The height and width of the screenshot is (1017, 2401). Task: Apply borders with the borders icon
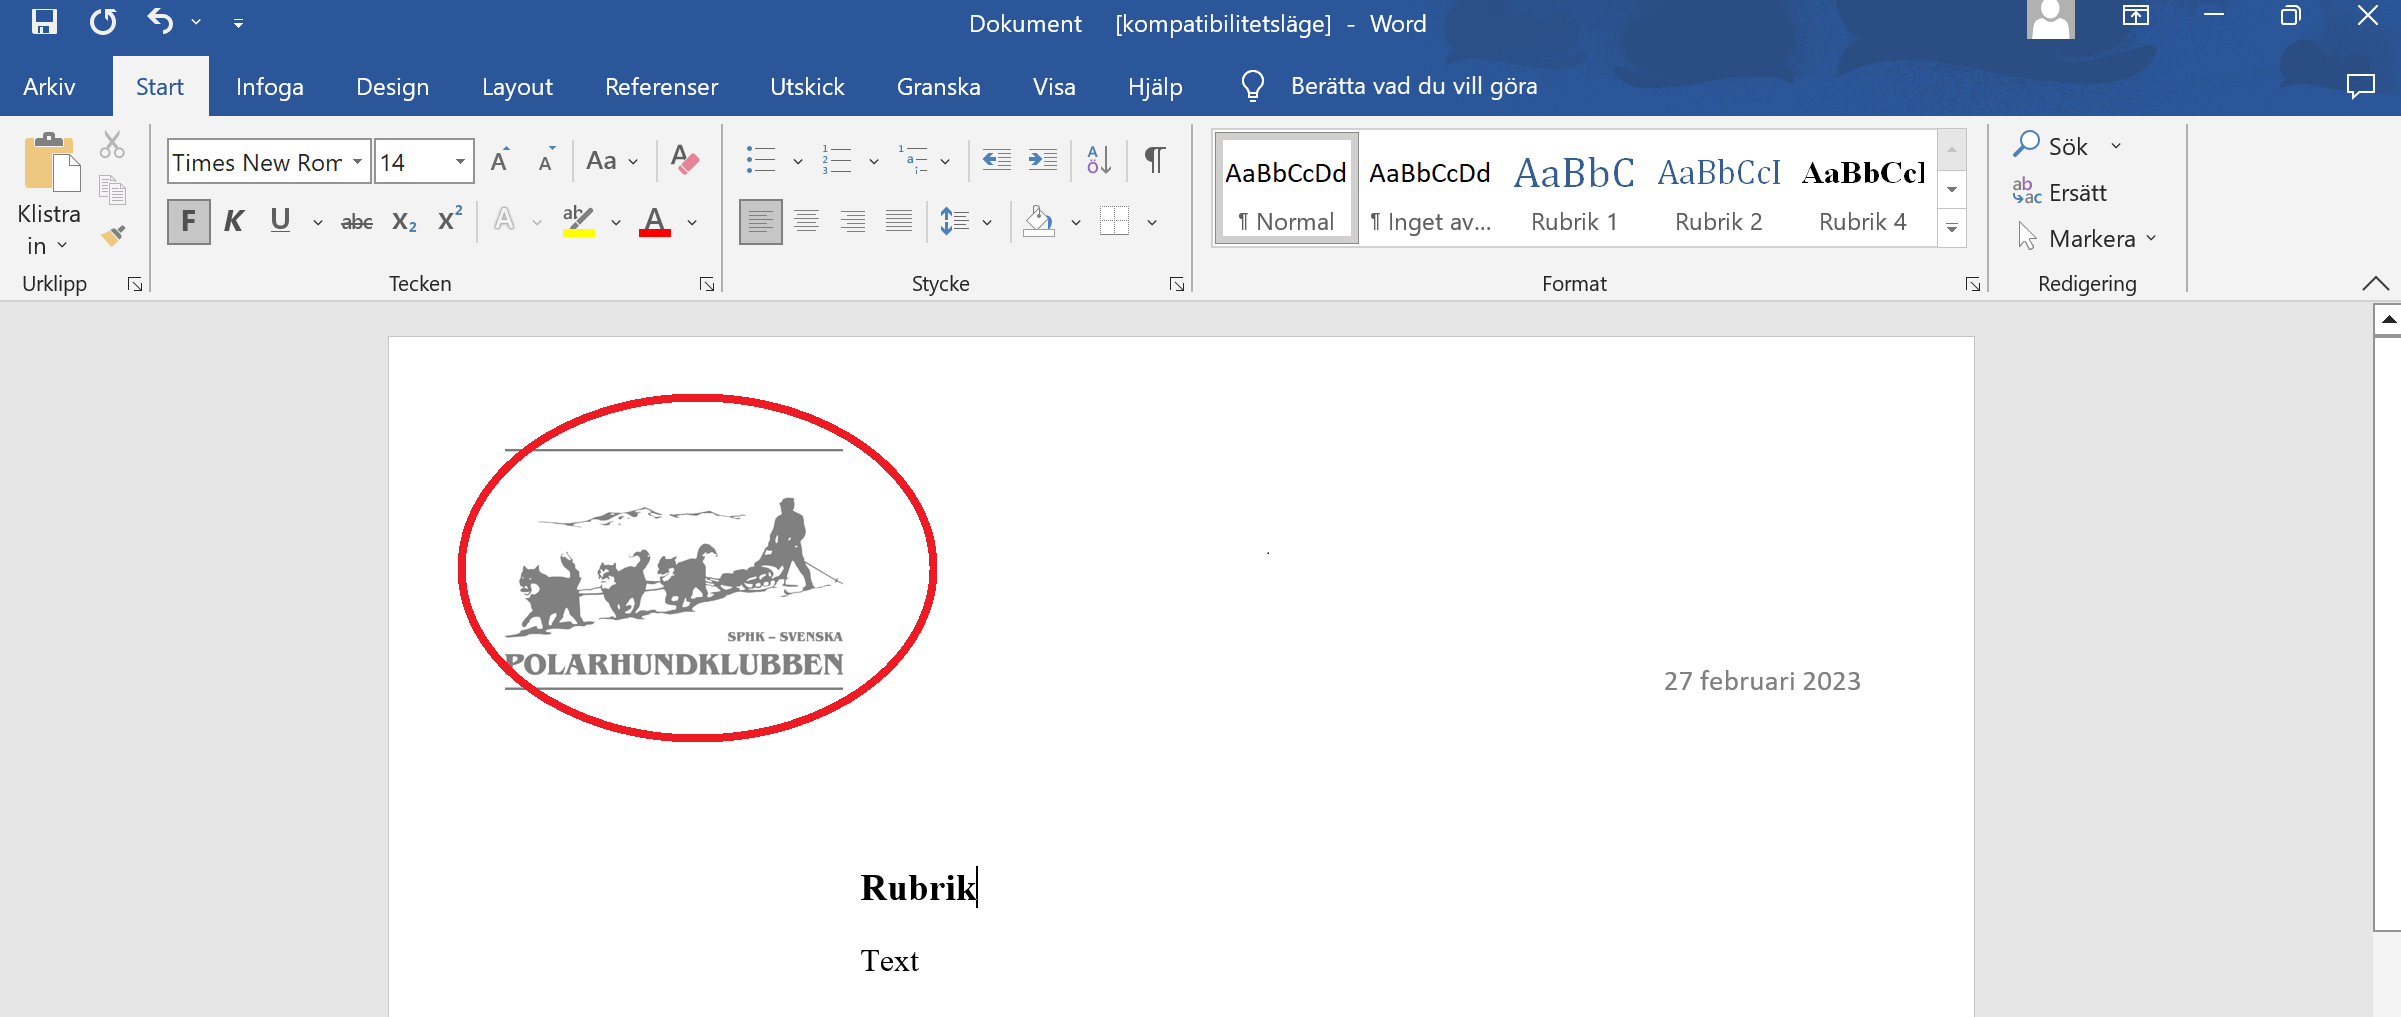(x=1114, y=221)
